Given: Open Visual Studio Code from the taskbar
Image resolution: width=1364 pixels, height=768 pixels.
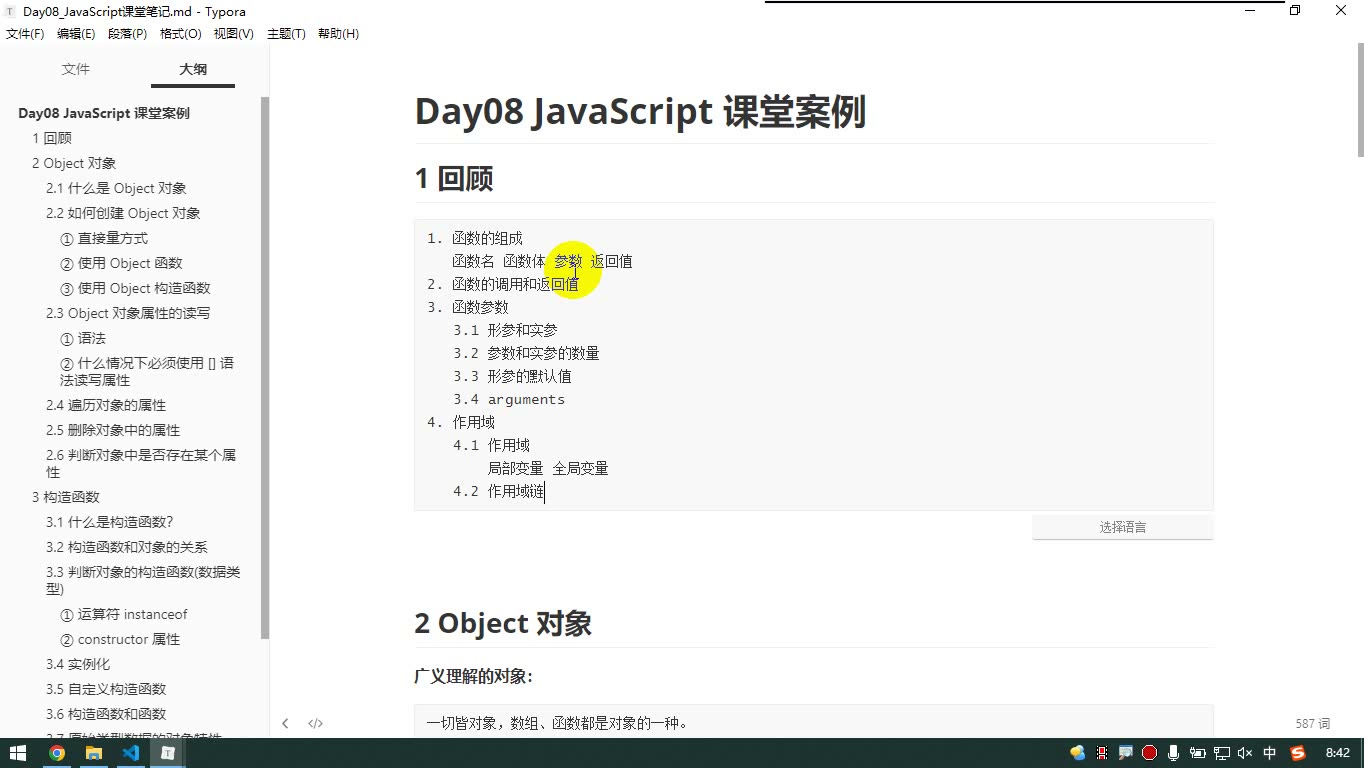Looking at the screenshot, I should pyautogui.click(x=131, y=753).
